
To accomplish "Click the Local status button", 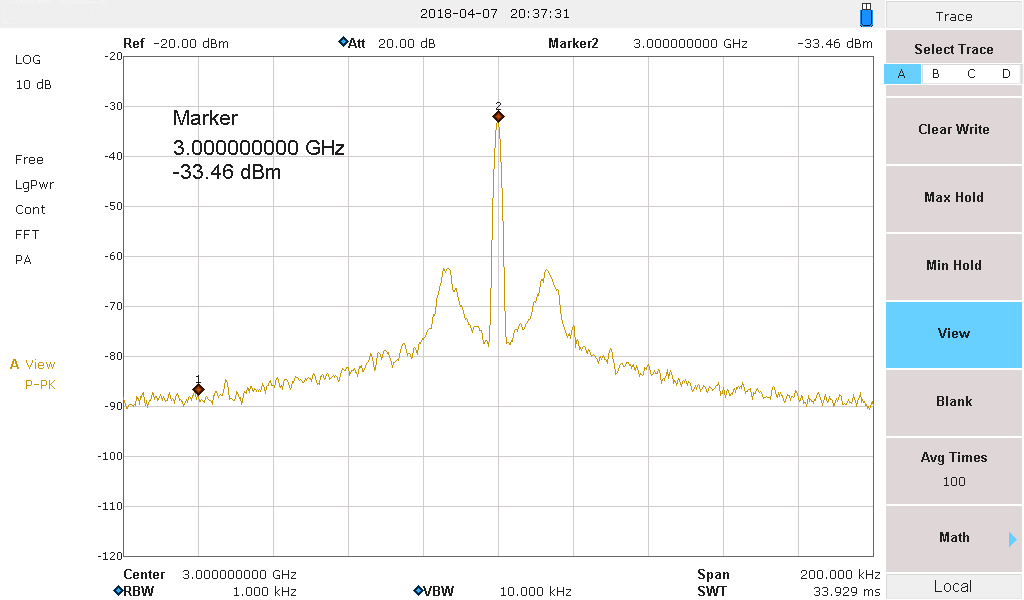I will (953, 586).
